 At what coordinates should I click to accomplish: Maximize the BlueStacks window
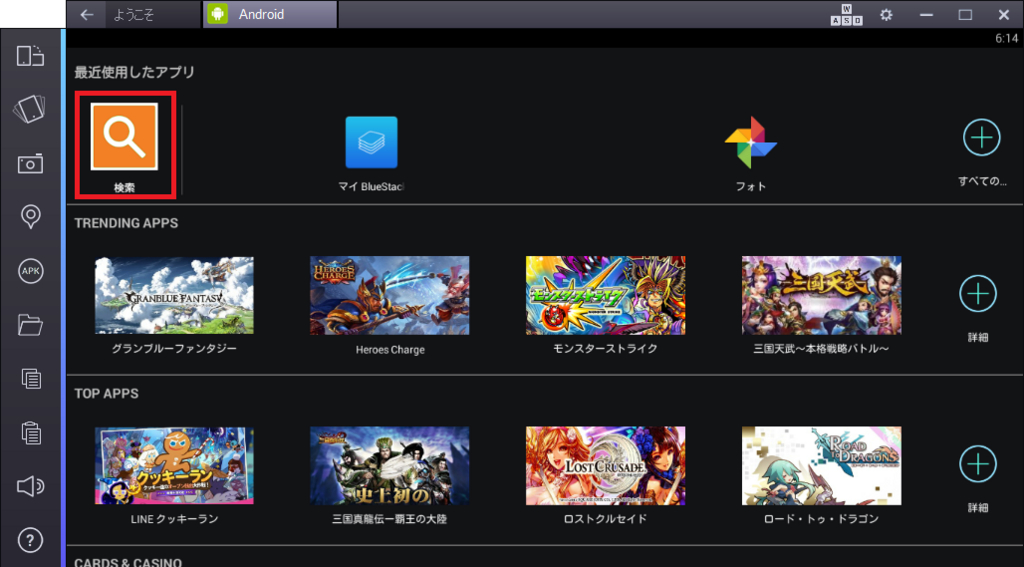coord(965,14)
